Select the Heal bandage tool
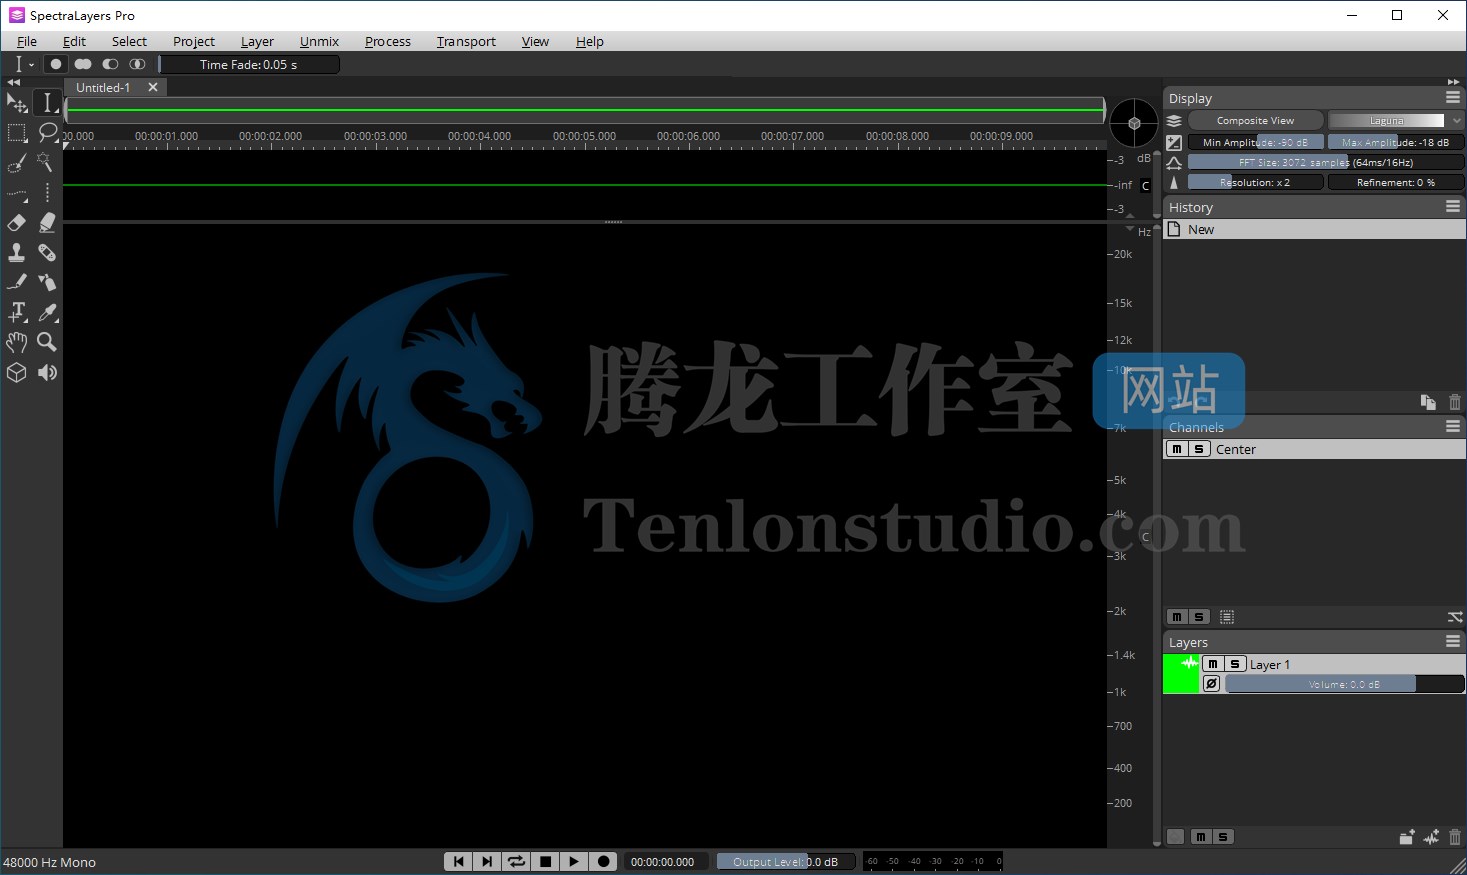Screen dimensions: 1467x875 pos(47,253)
